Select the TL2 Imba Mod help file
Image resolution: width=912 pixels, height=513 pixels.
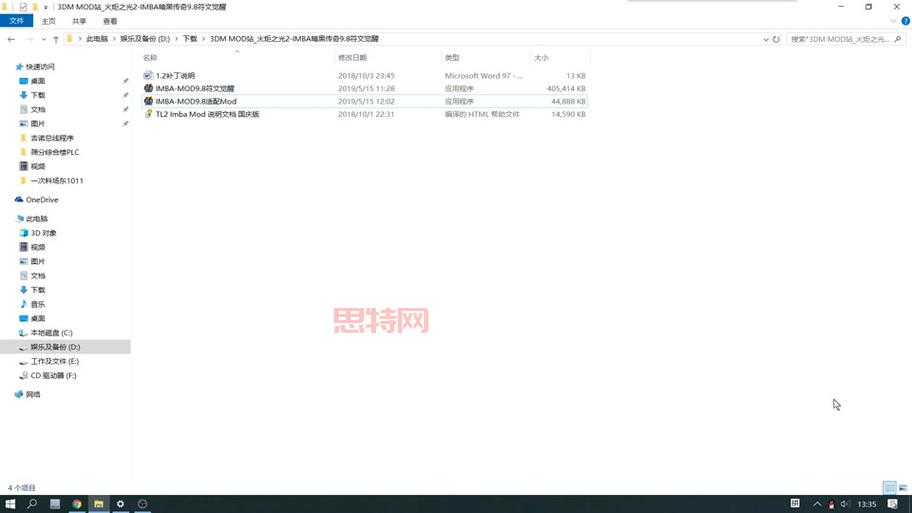(x=365, y=114)
